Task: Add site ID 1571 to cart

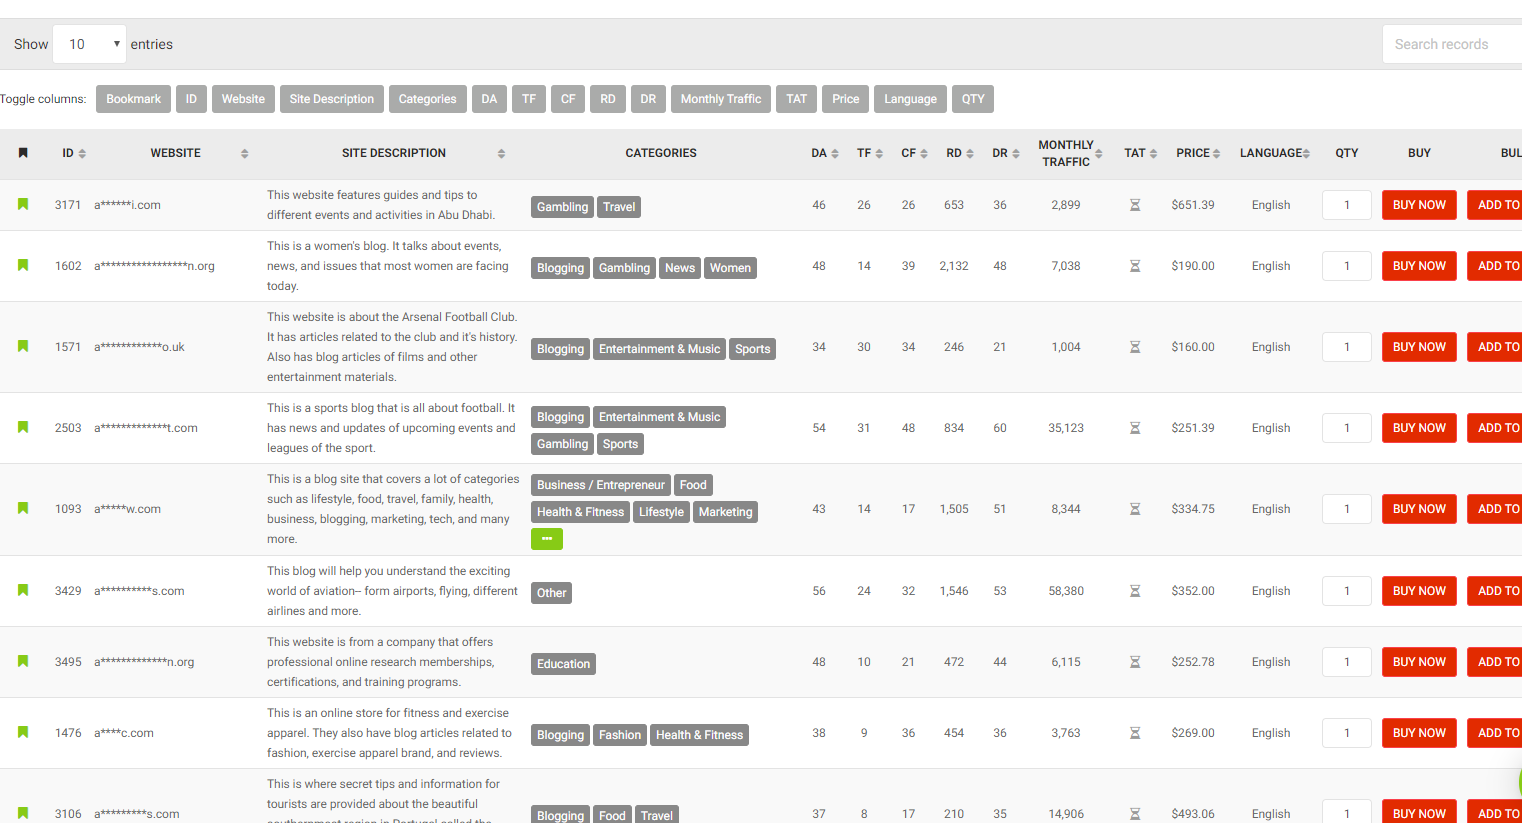Action: (1495, 347)
